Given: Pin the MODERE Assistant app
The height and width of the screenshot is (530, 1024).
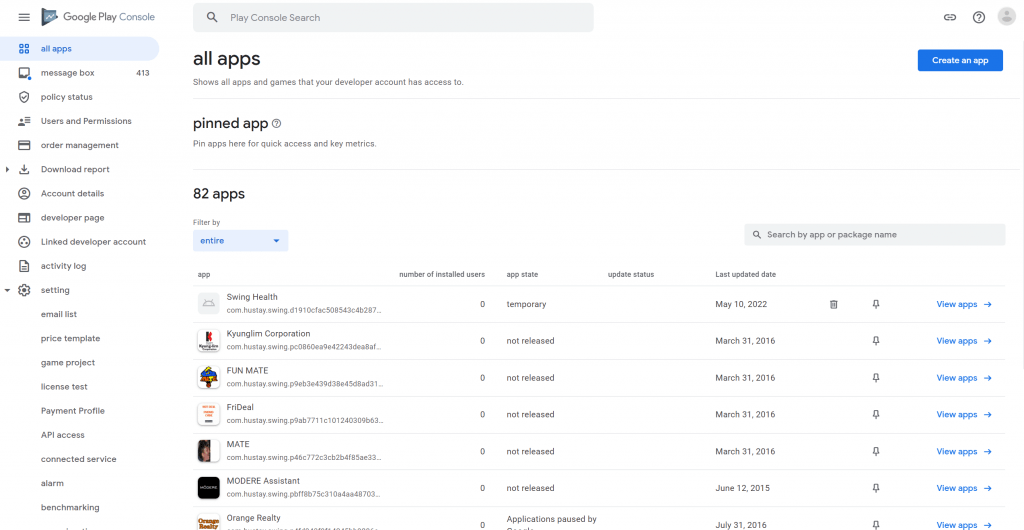Looking at the screenshot, I should [876, 488].
